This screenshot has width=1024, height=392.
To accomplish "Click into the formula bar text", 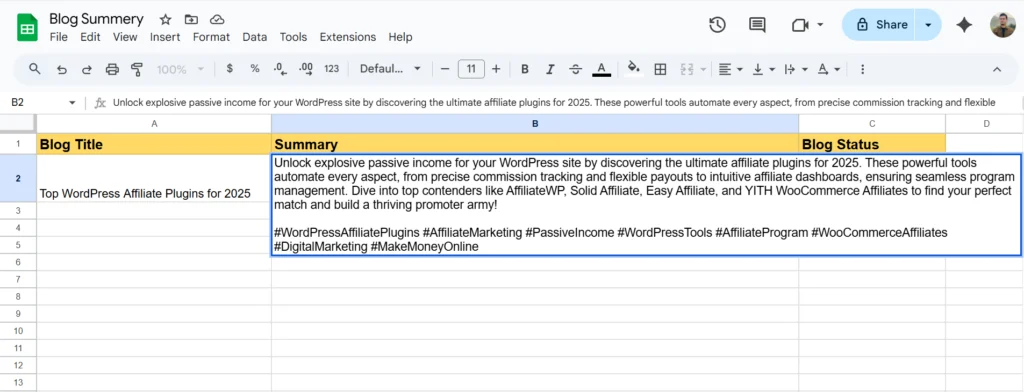I will click(x=554, y=103).
